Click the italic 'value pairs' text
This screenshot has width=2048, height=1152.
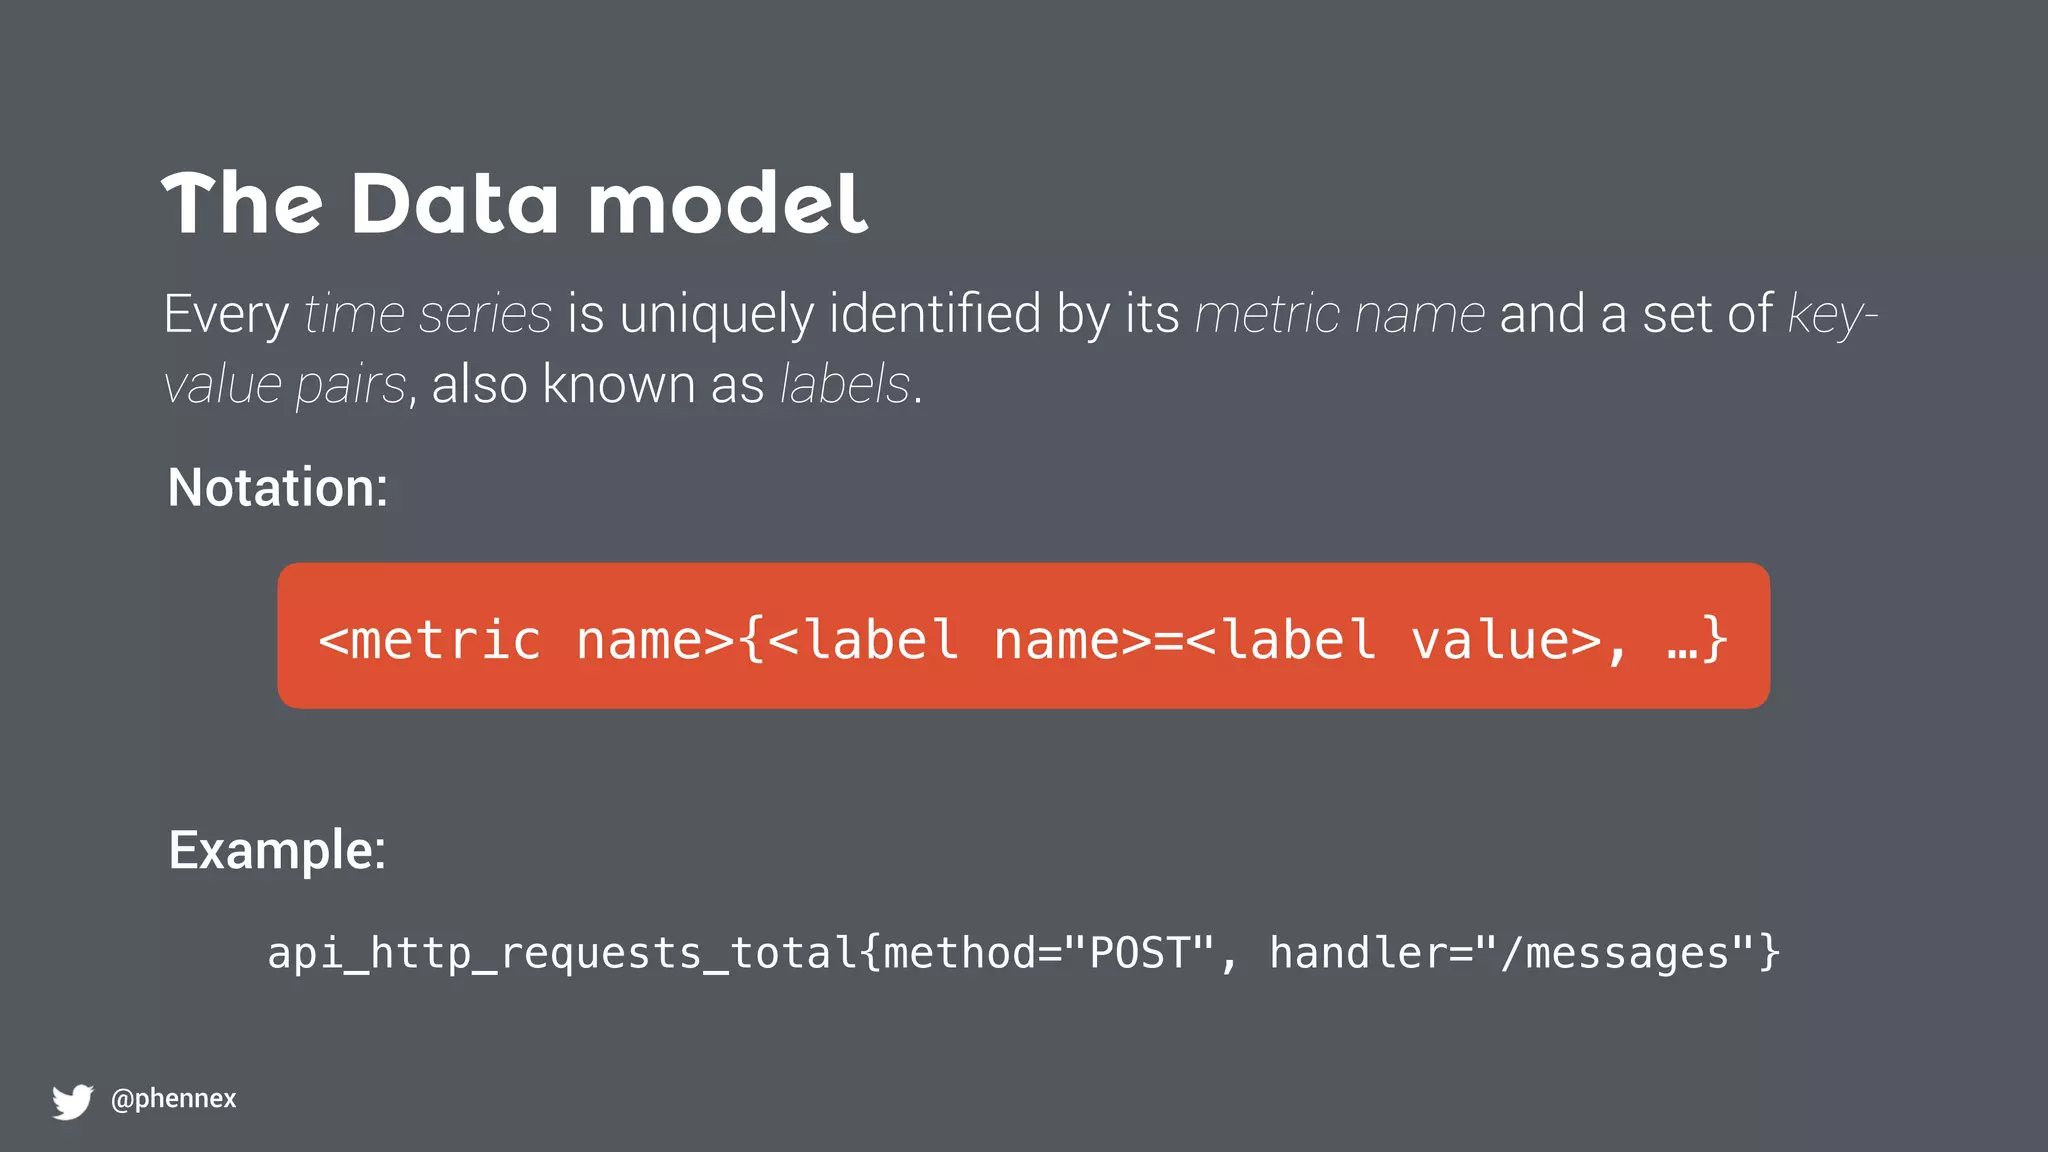[x=286, y=386]
